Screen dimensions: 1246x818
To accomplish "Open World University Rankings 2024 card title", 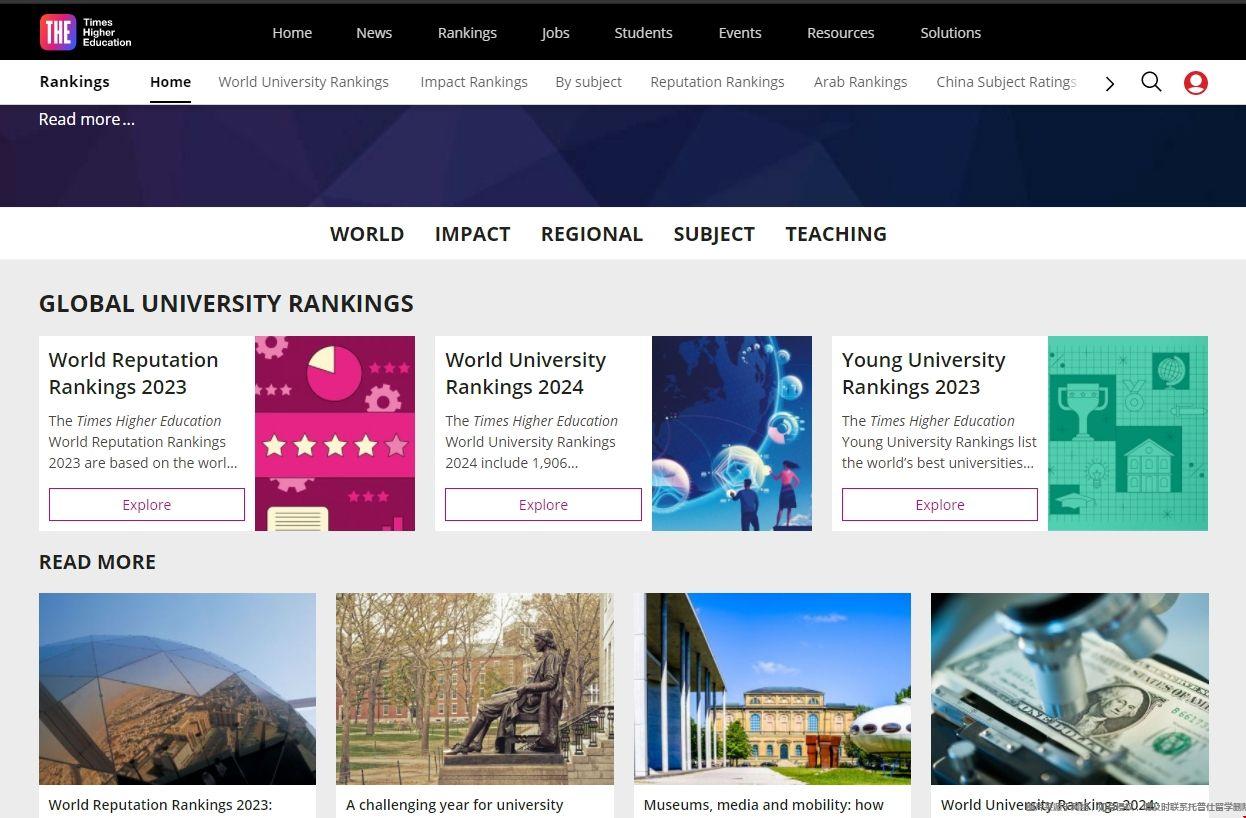I will tap(526, 373).
